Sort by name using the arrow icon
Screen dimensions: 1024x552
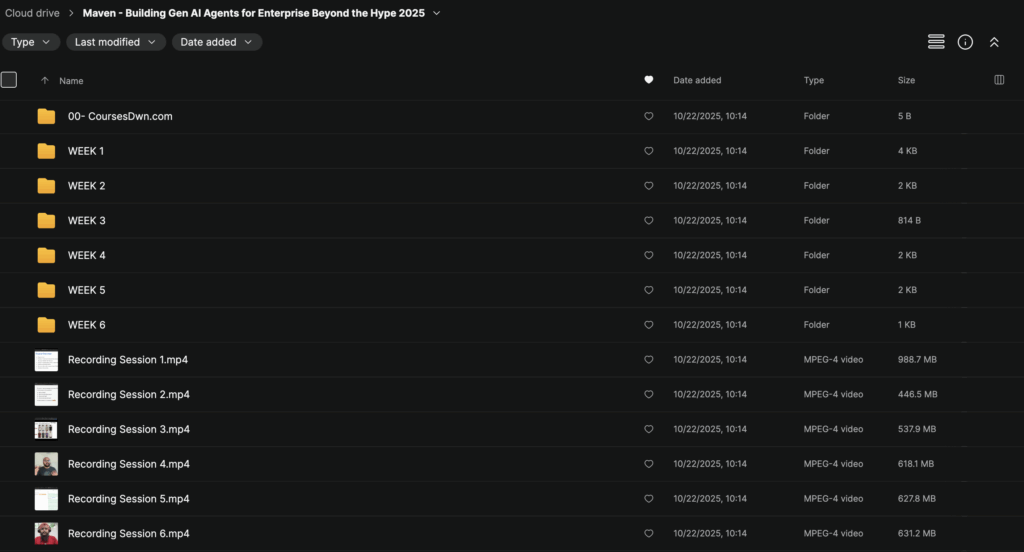click(45, 80)
